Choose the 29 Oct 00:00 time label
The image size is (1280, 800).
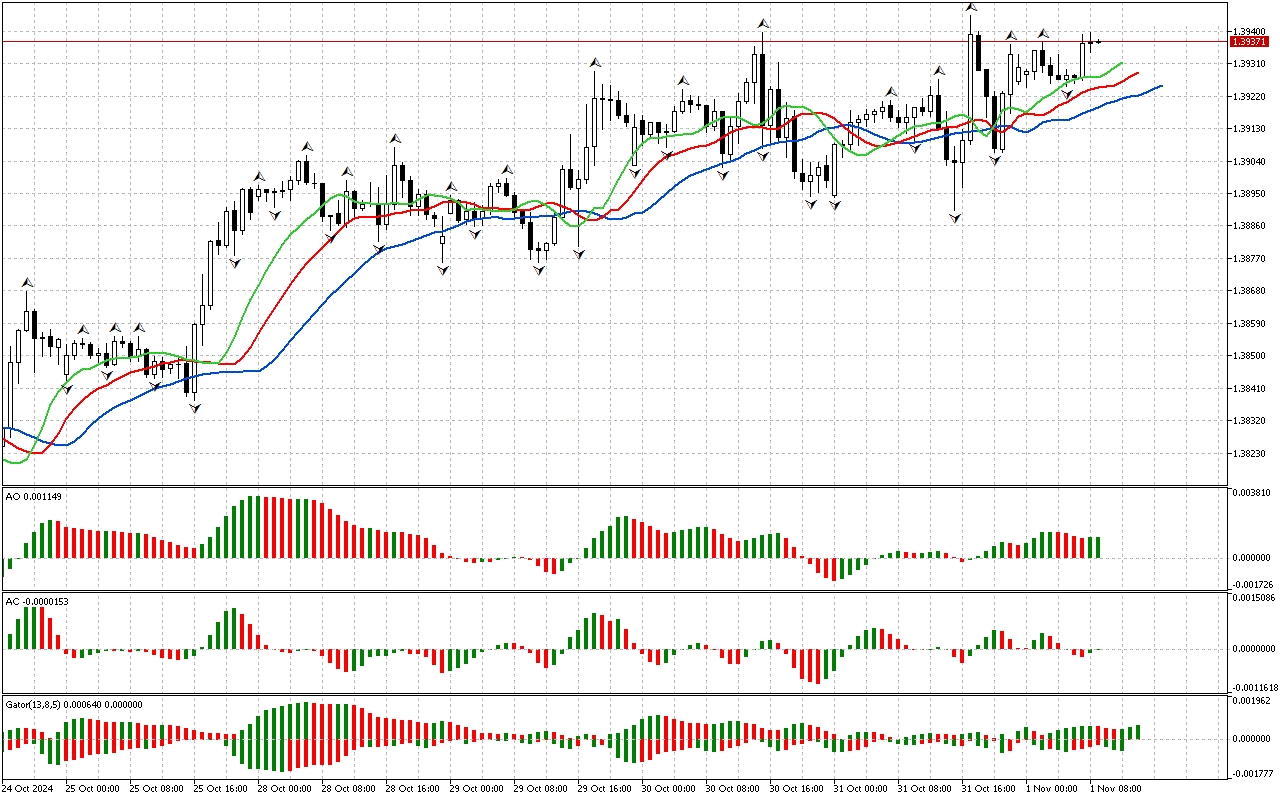click(x=476, y=788)
